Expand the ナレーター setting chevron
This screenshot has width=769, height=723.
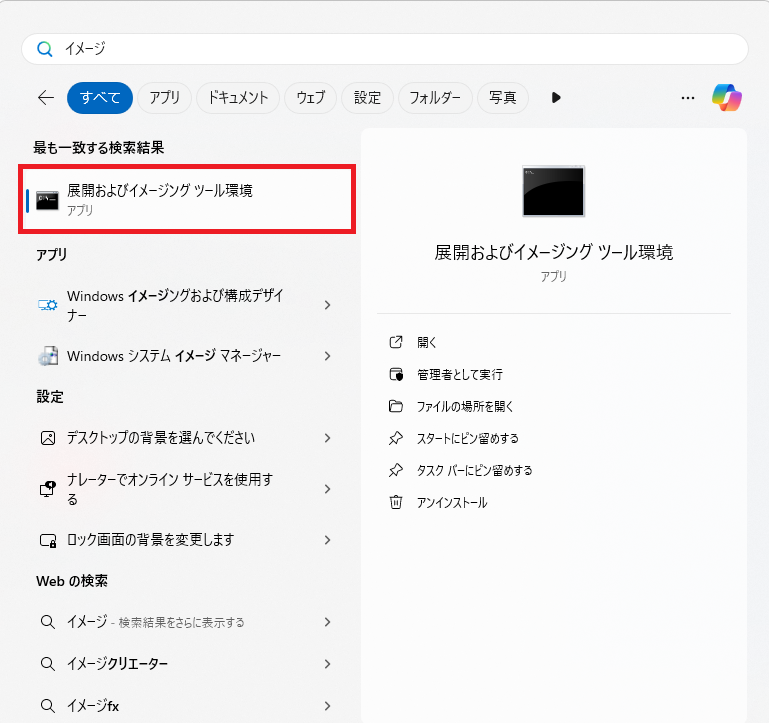[x=327, y=489]
